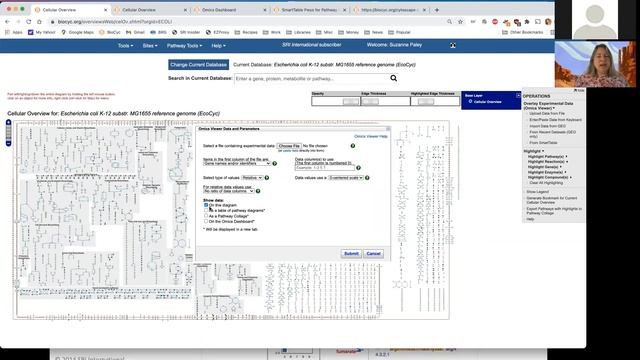640x360 pixels.
Task: Click Show Legend in Operations panel
Action: pos(537,192)
